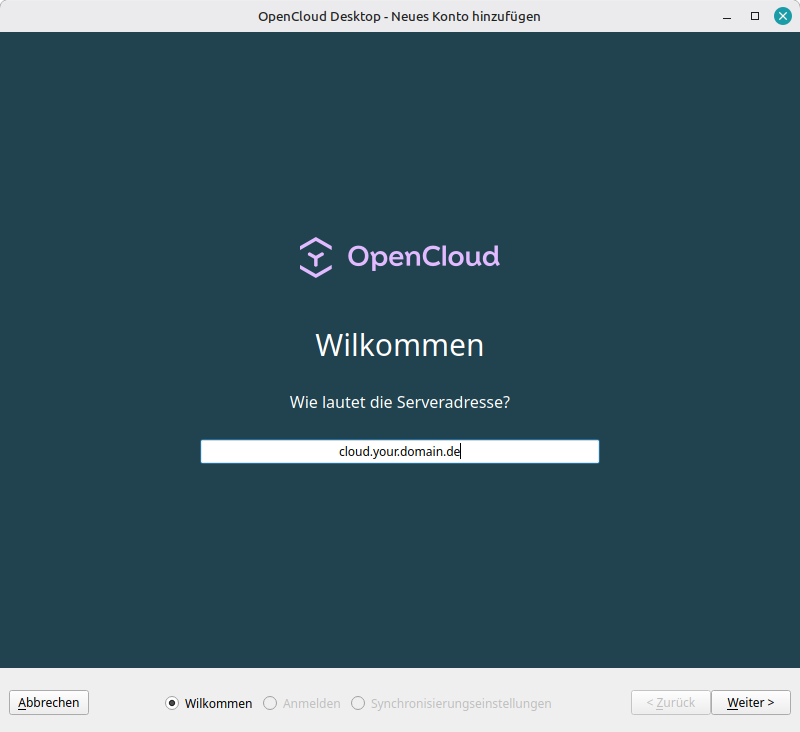The image size is (800, 732).
Task: Select the Wilkommen step radio button
Action: [x=172, y=703]
